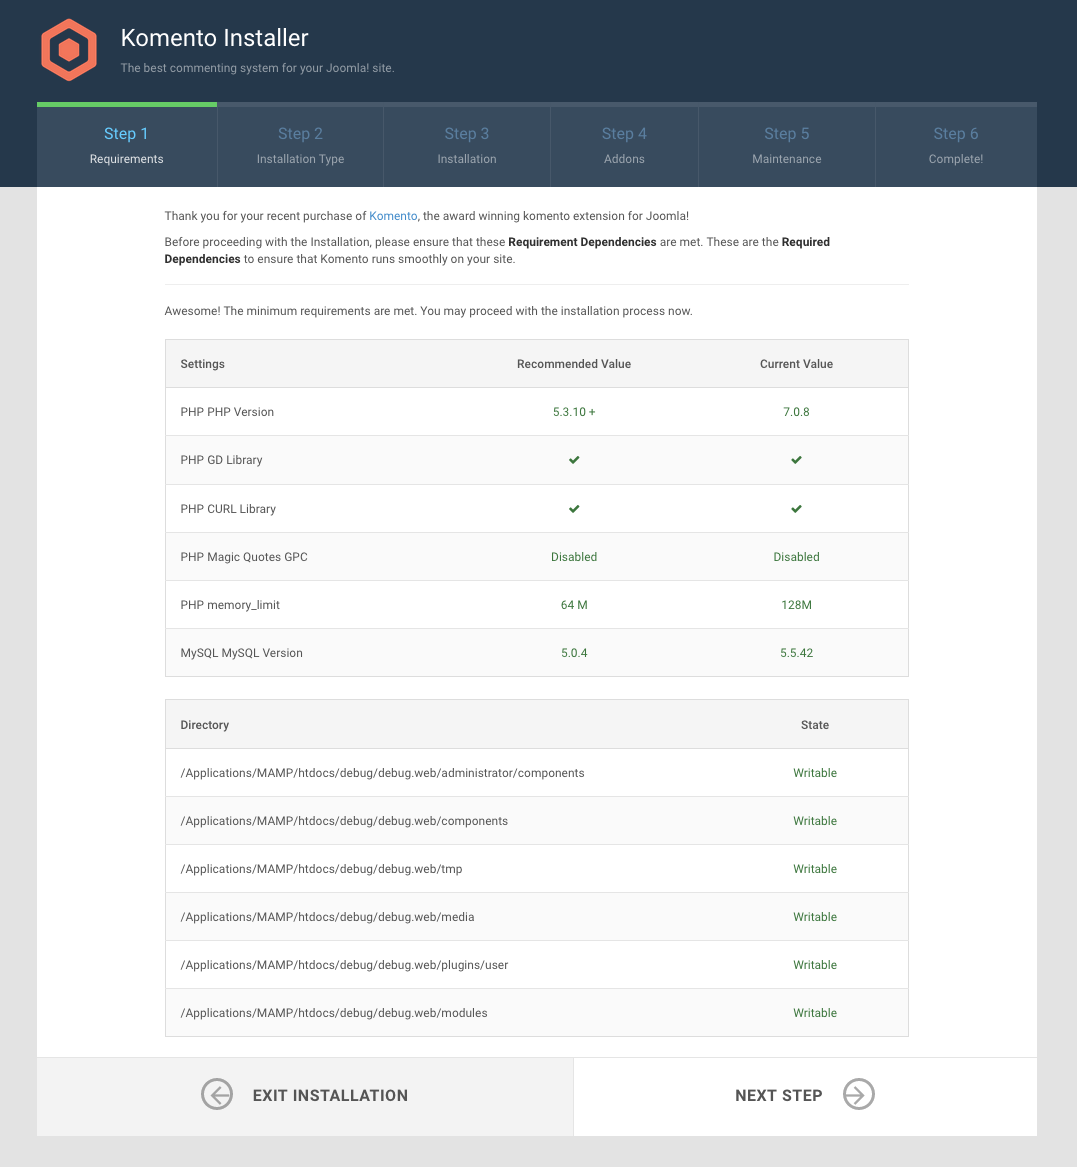The width and height of the screenshot is (1077, 1167).
Task: Click the 'Settings' column header
Action: click(202, 364)
